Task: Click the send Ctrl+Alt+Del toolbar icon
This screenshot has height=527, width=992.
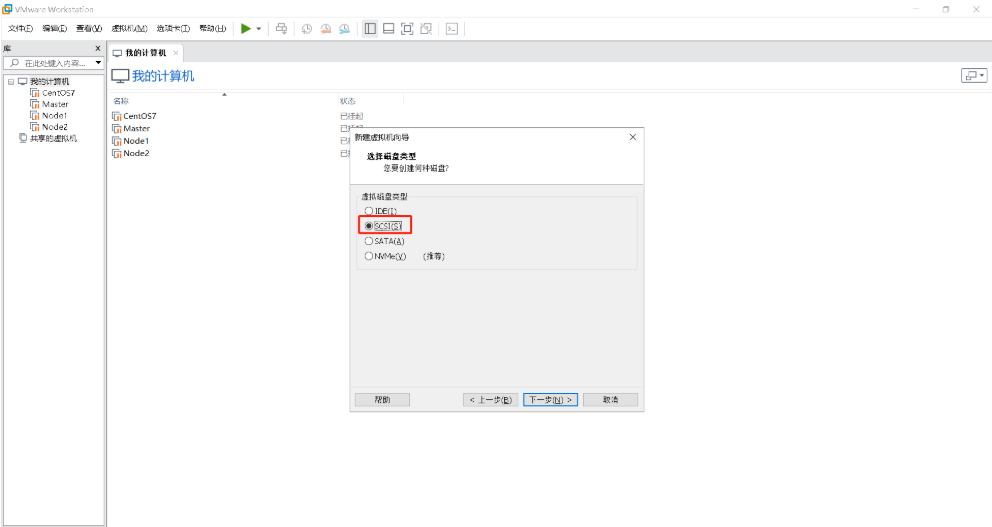Action: point(282,28)
